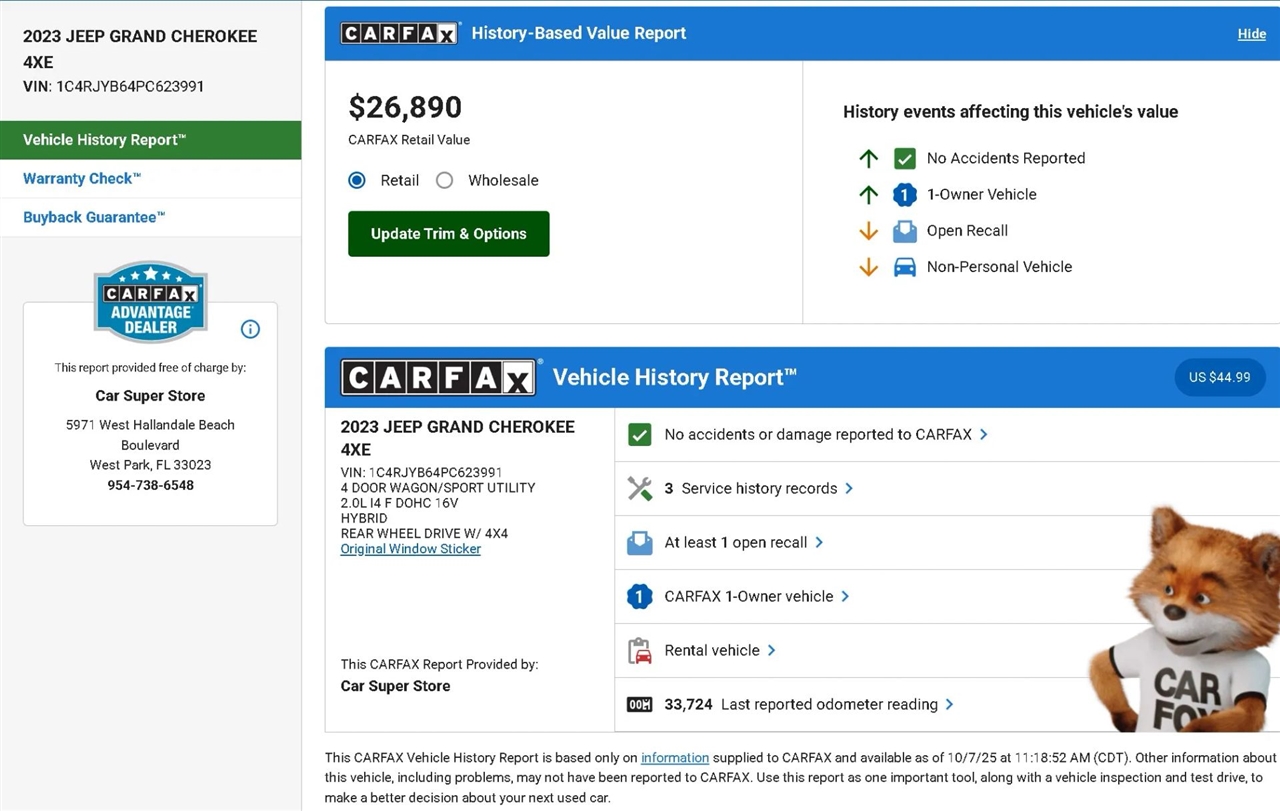
Task: Open the Warranty Check tab
Action: (82, 179)
